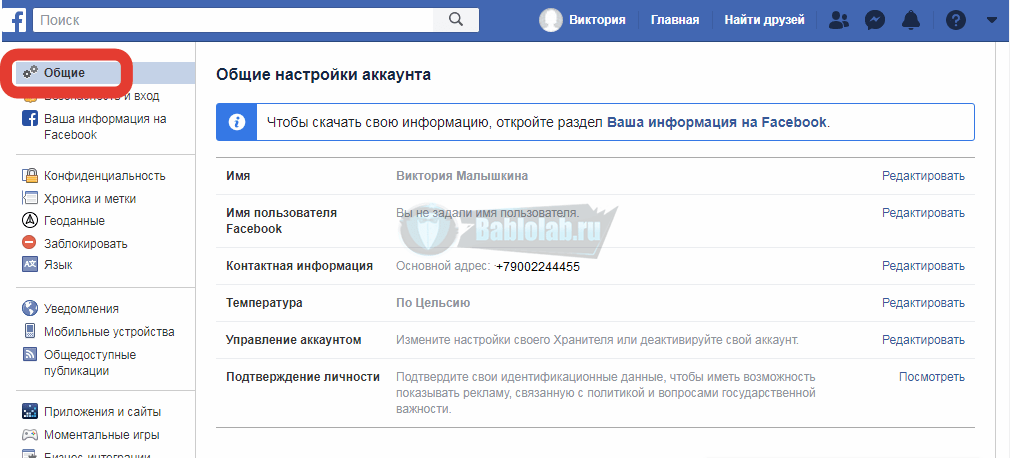Open Заблокировать settings section
Screen dimensions: 1010x458
[85, 243]
